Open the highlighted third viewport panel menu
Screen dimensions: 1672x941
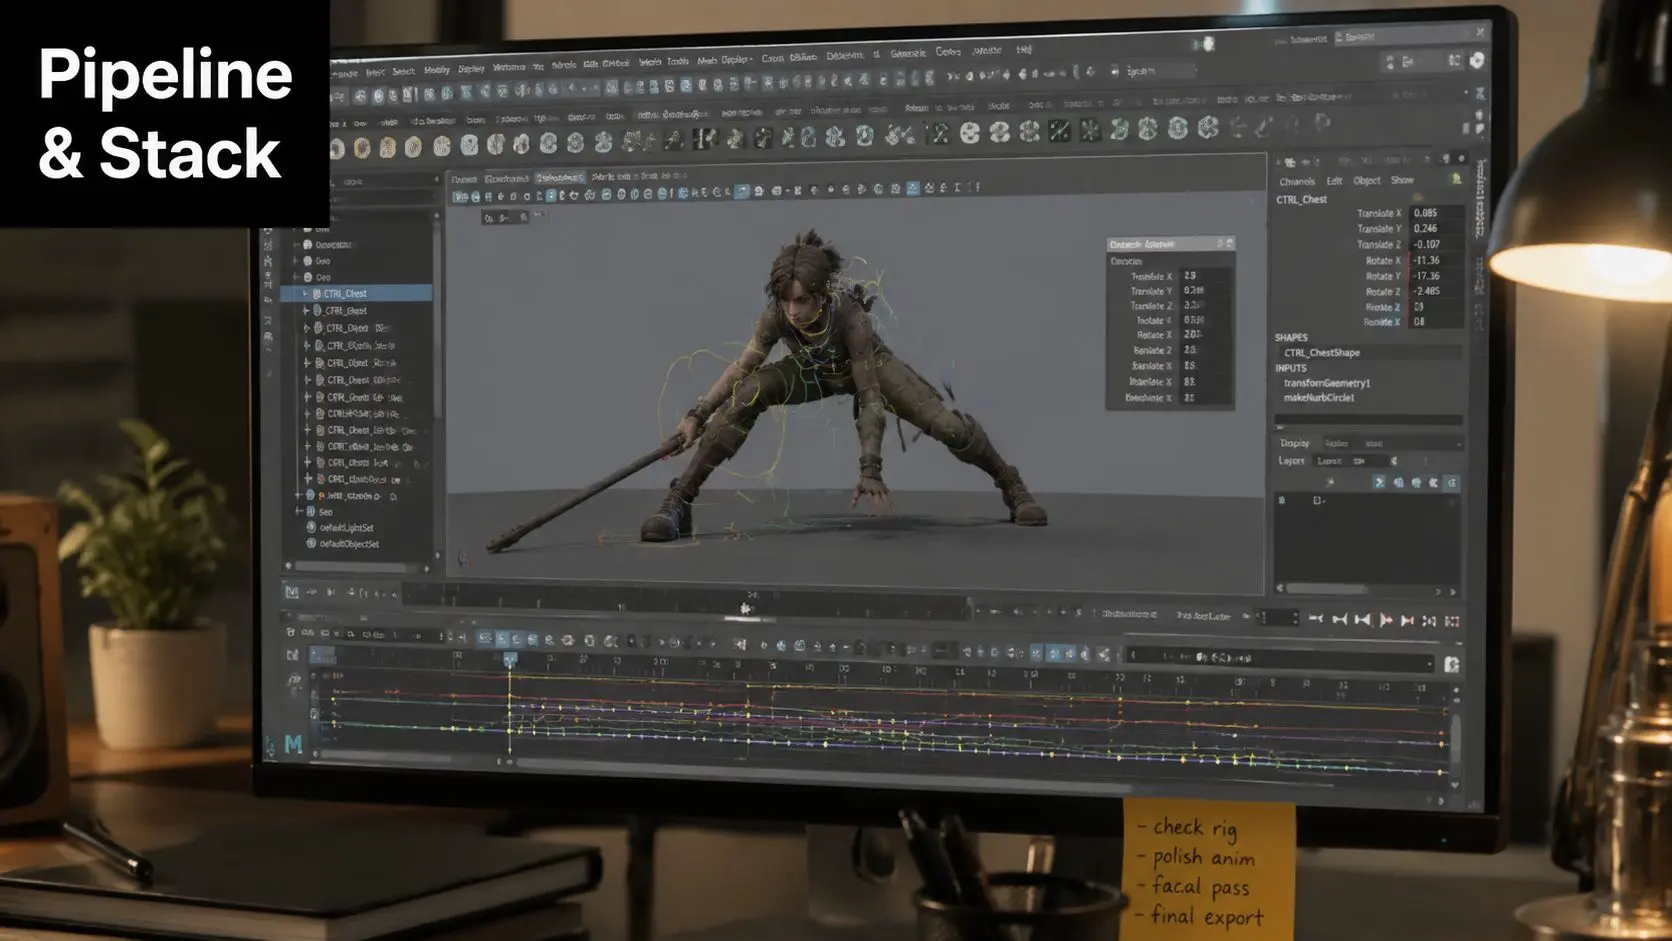pyautogui.click(x=559, y=178)
